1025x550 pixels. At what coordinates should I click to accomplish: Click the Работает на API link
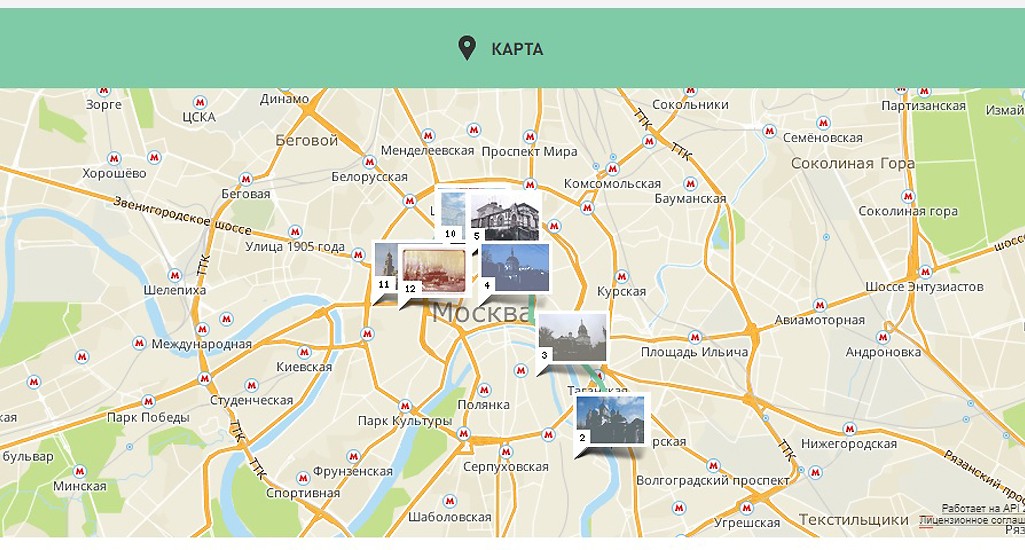tap(982, 508)
